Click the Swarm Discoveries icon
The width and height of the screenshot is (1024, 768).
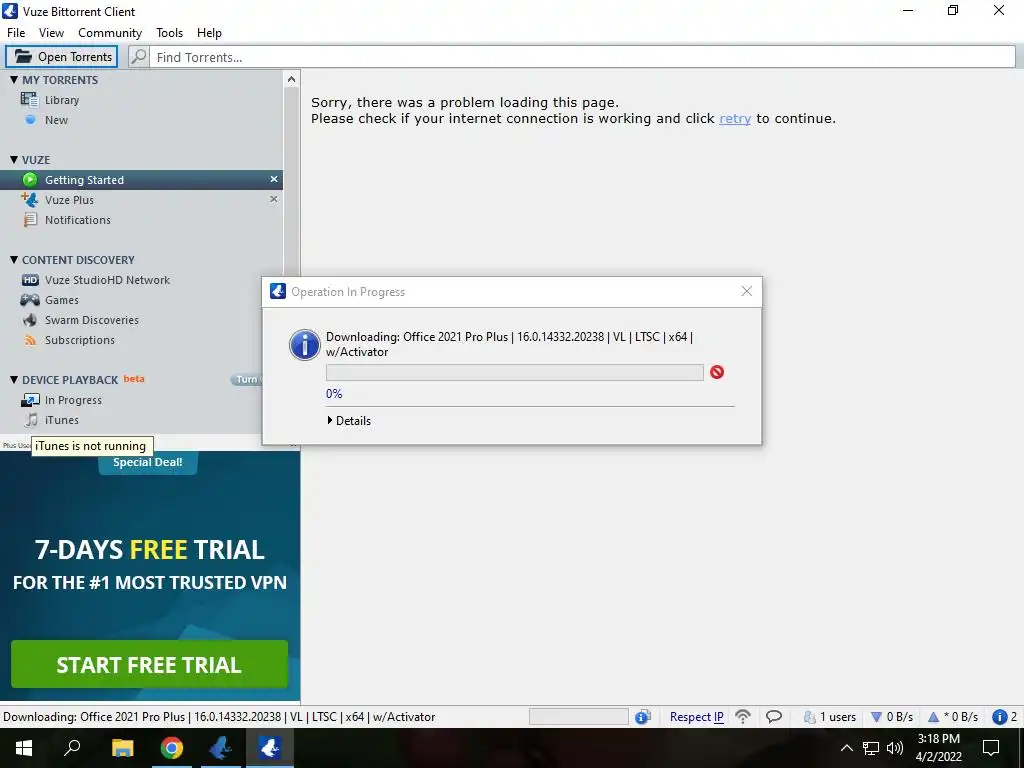coord(30,320)
